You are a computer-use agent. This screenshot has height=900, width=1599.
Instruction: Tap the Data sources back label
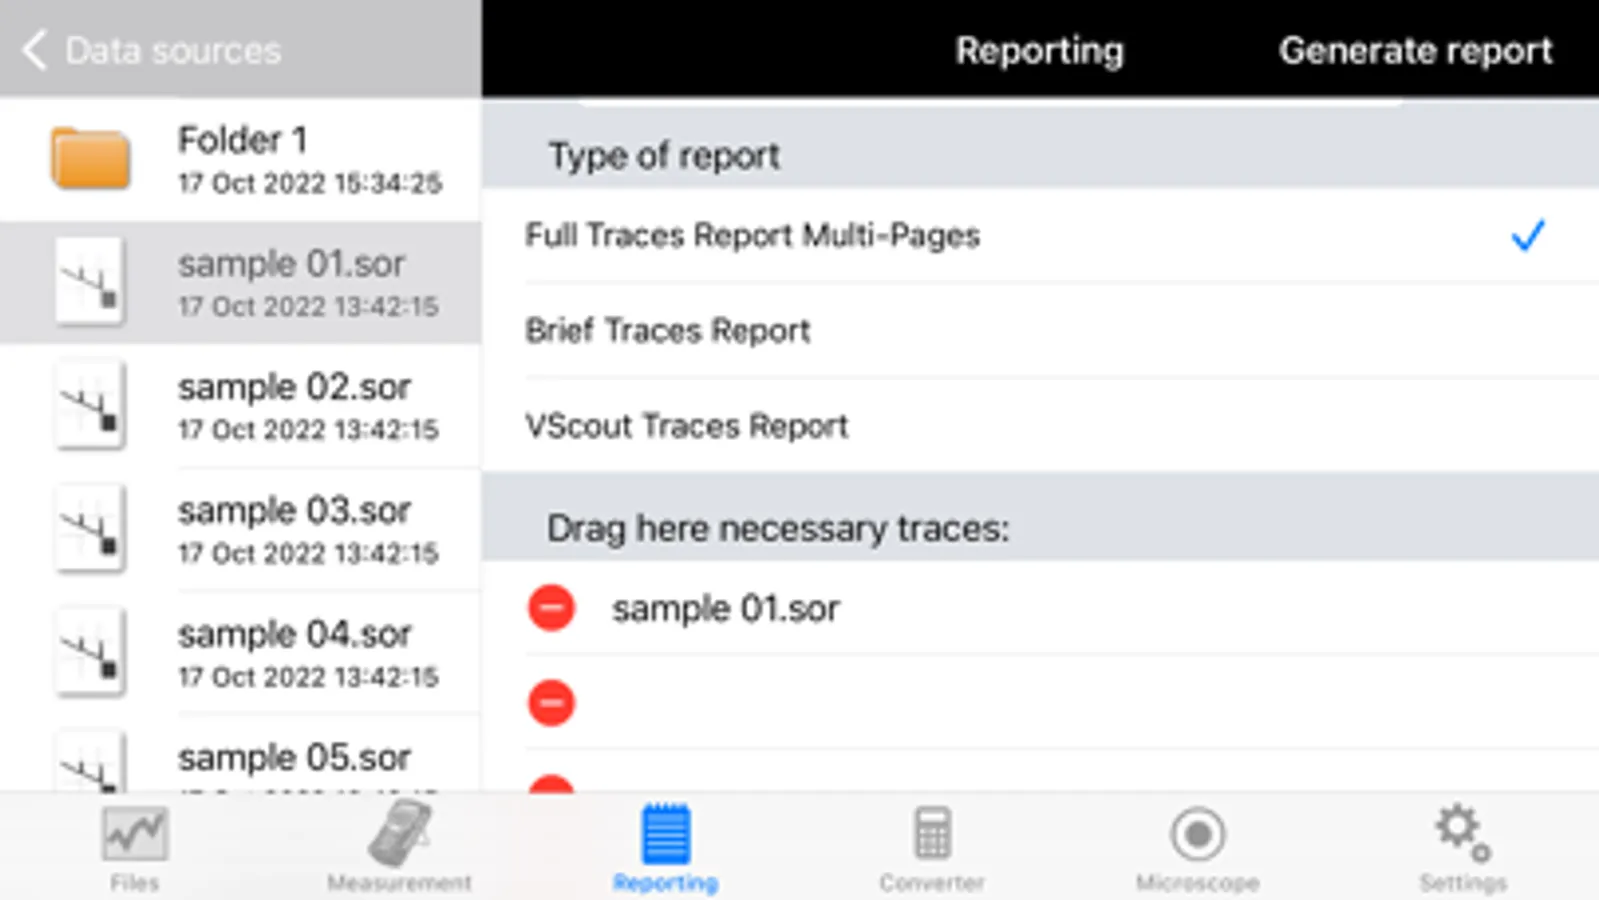(x=173, y=51)
